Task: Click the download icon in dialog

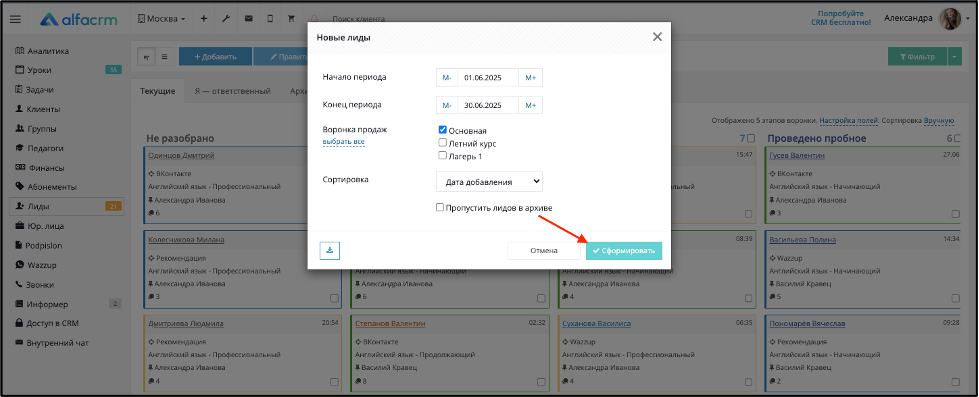Action: 330,250
